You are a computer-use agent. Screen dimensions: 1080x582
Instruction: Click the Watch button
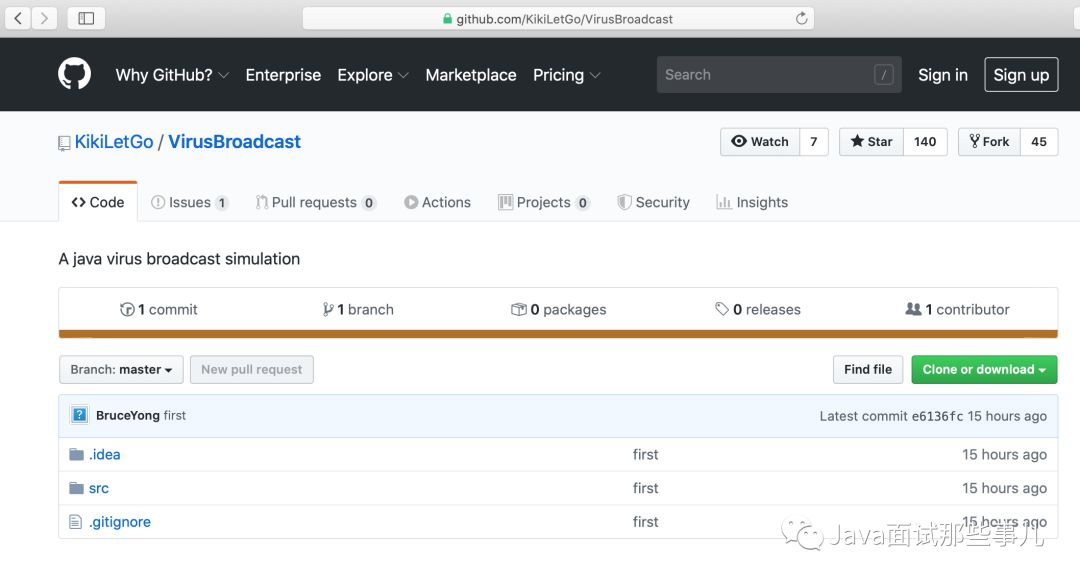760,141
